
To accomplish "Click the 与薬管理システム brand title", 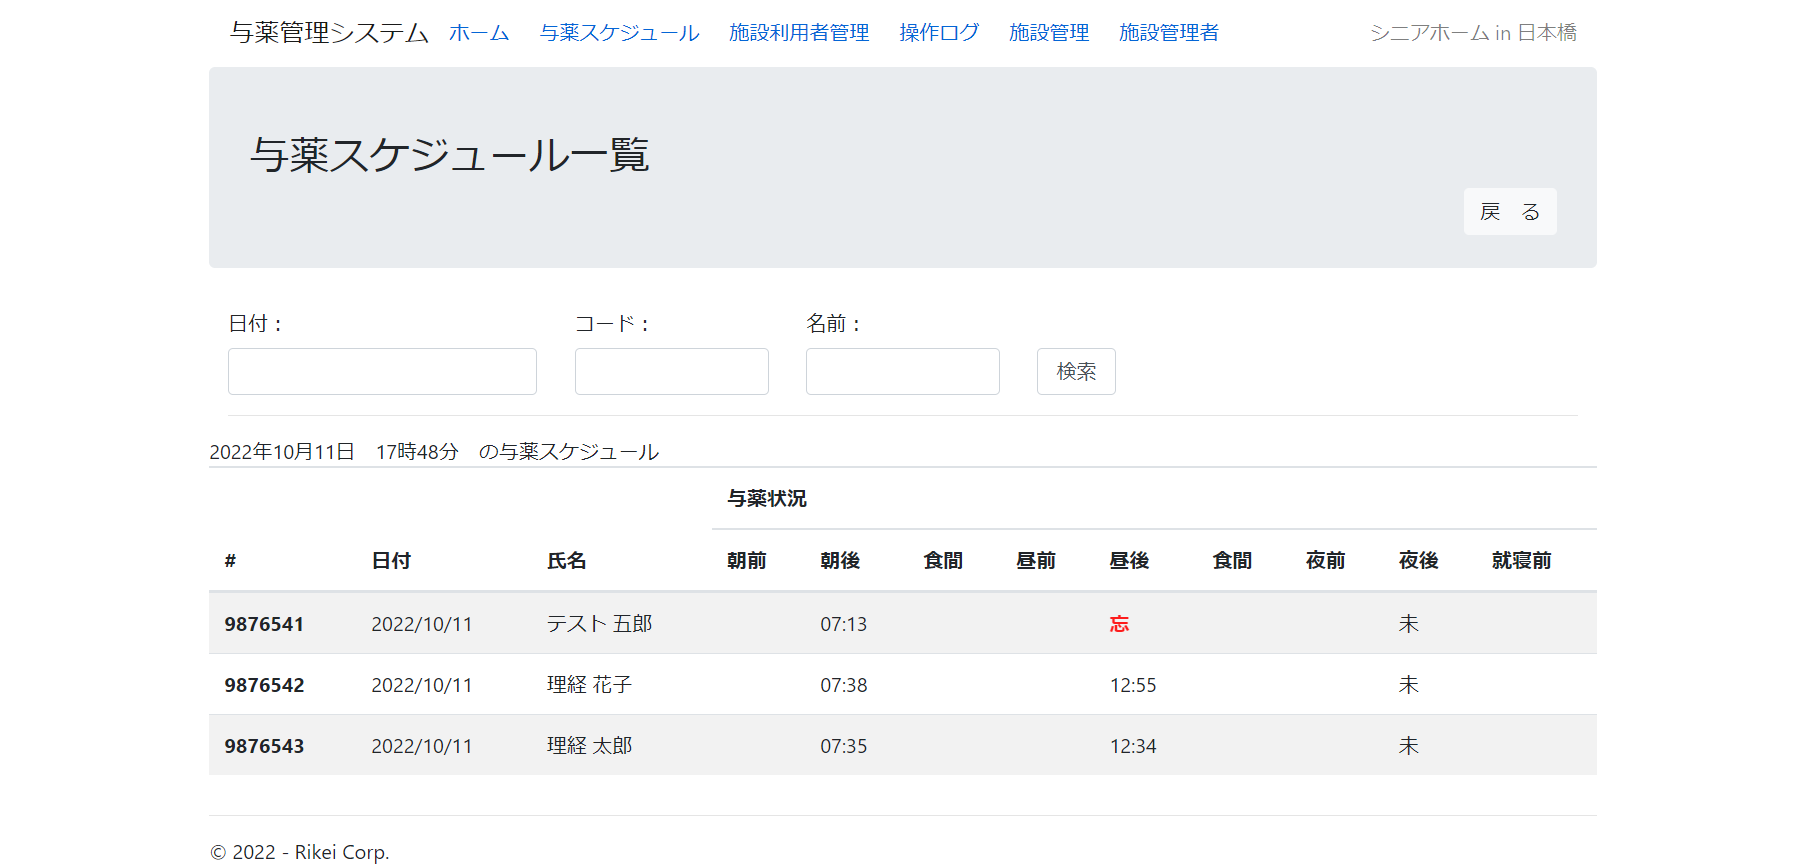I will tap(329, 33).
